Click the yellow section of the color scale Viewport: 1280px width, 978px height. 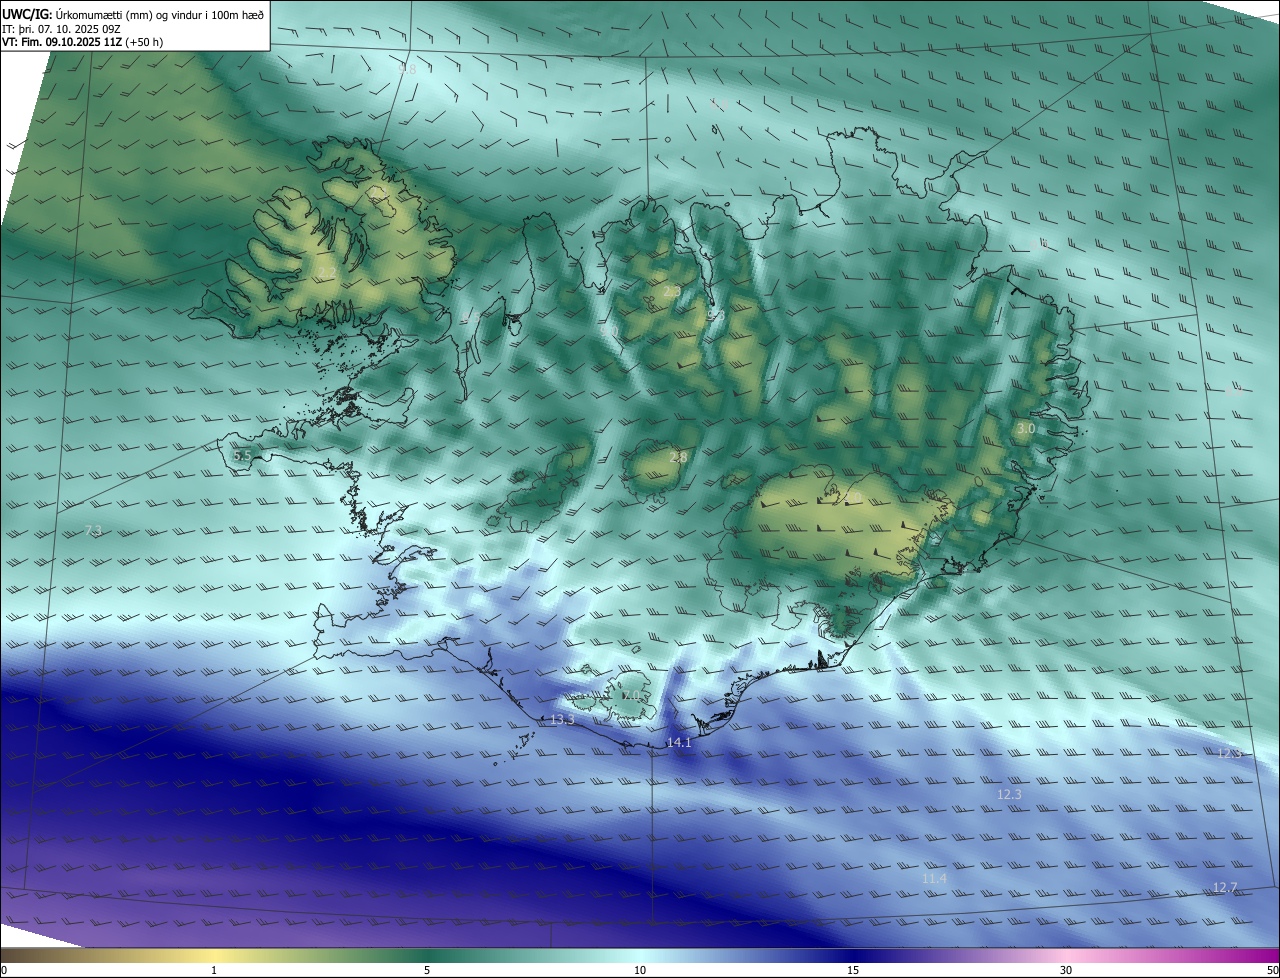[215, 955]
